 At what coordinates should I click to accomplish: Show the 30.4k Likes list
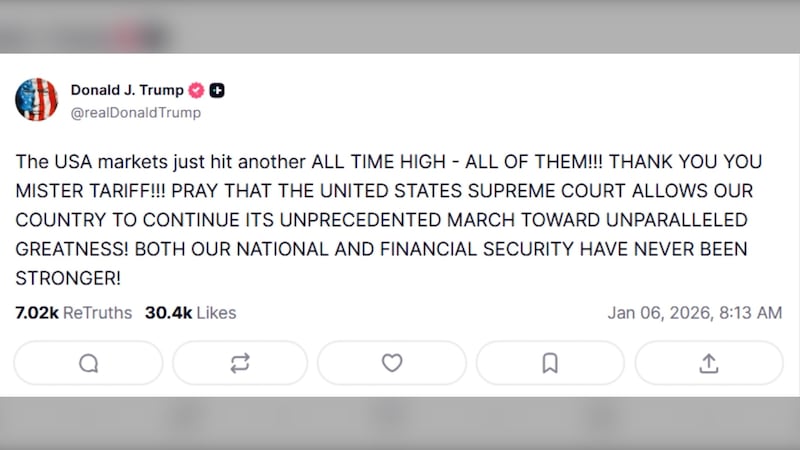(x=190, y=313)
